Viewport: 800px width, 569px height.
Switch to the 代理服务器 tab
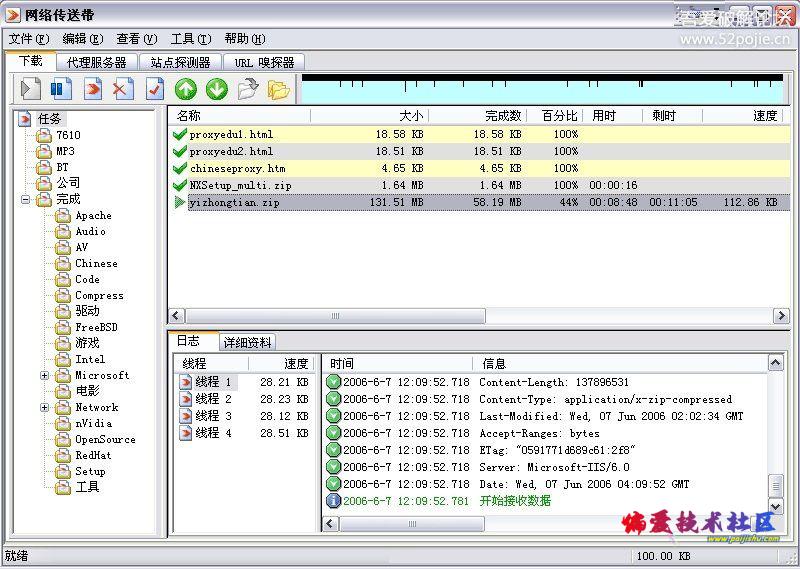point(97,63)
